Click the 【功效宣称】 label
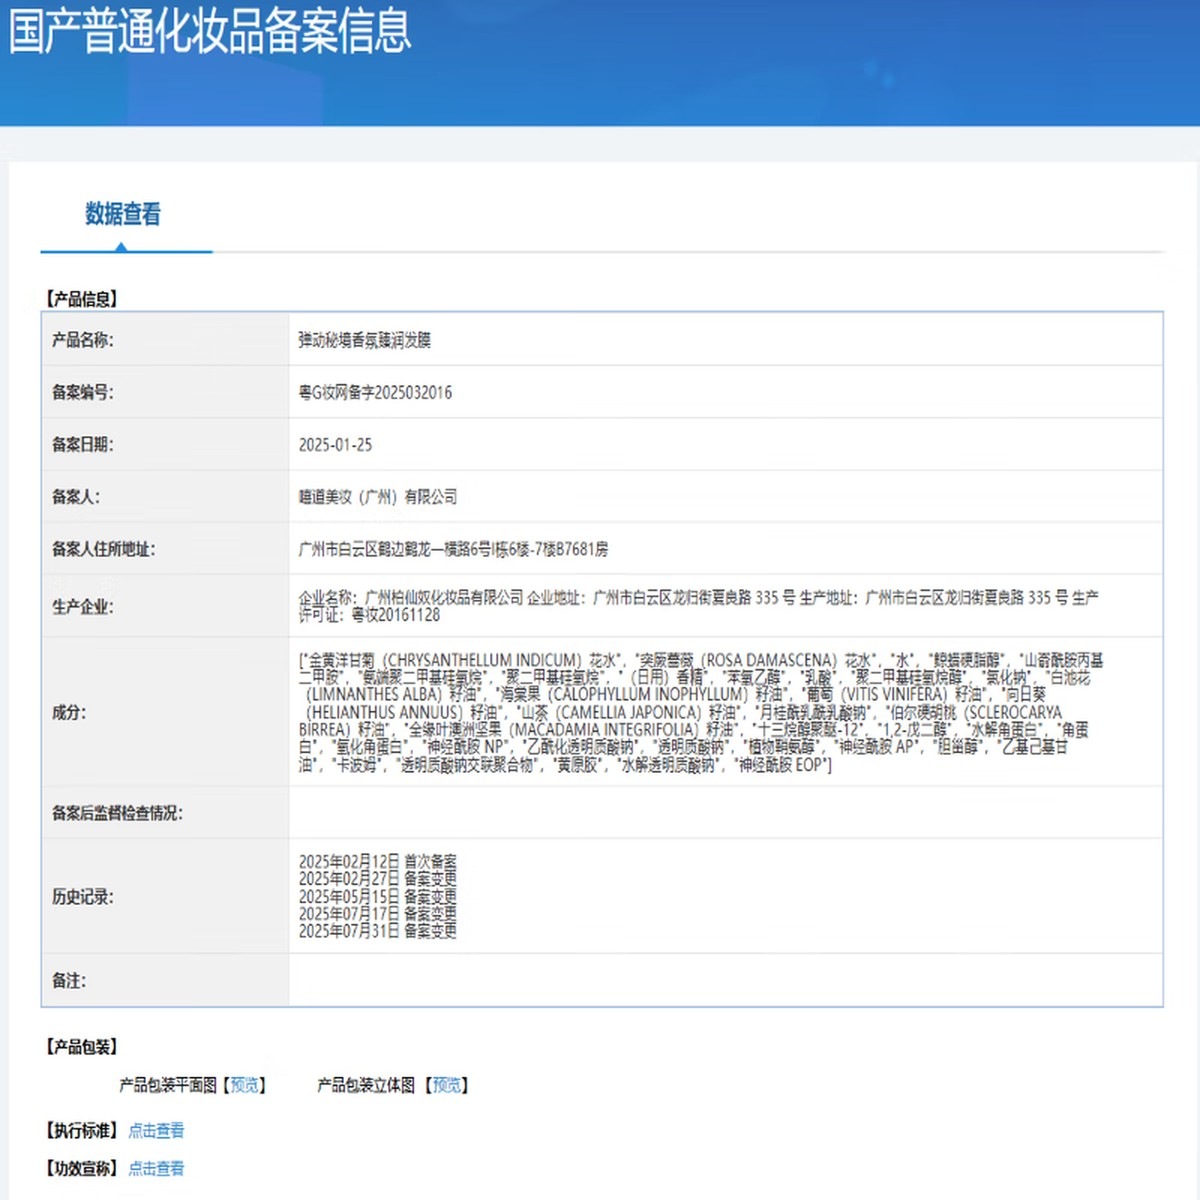 pos(82,1168)
